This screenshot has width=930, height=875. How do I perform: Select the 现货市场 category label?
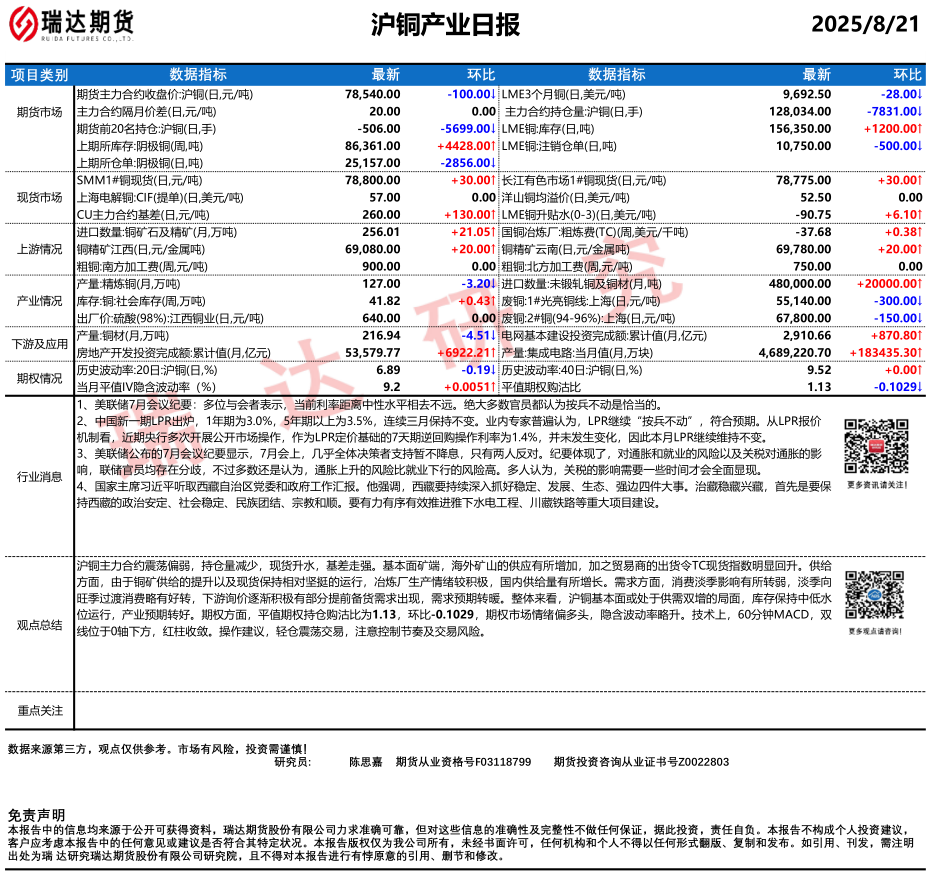click(x=40, y=197)
